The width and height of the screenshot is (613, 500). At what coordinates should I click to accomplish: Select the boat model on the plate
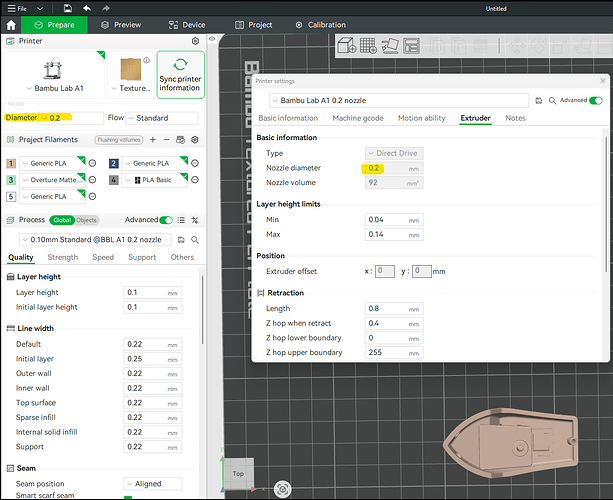(510, 443)
